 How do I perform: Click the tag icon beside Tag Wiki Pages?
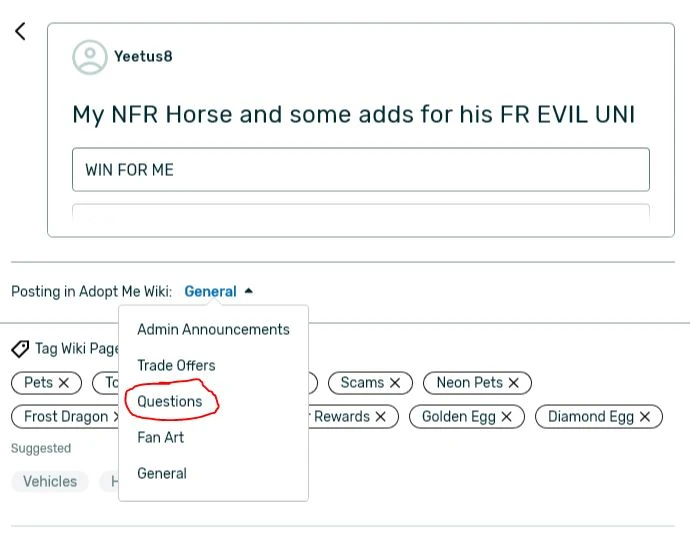[x=20, y=349]
